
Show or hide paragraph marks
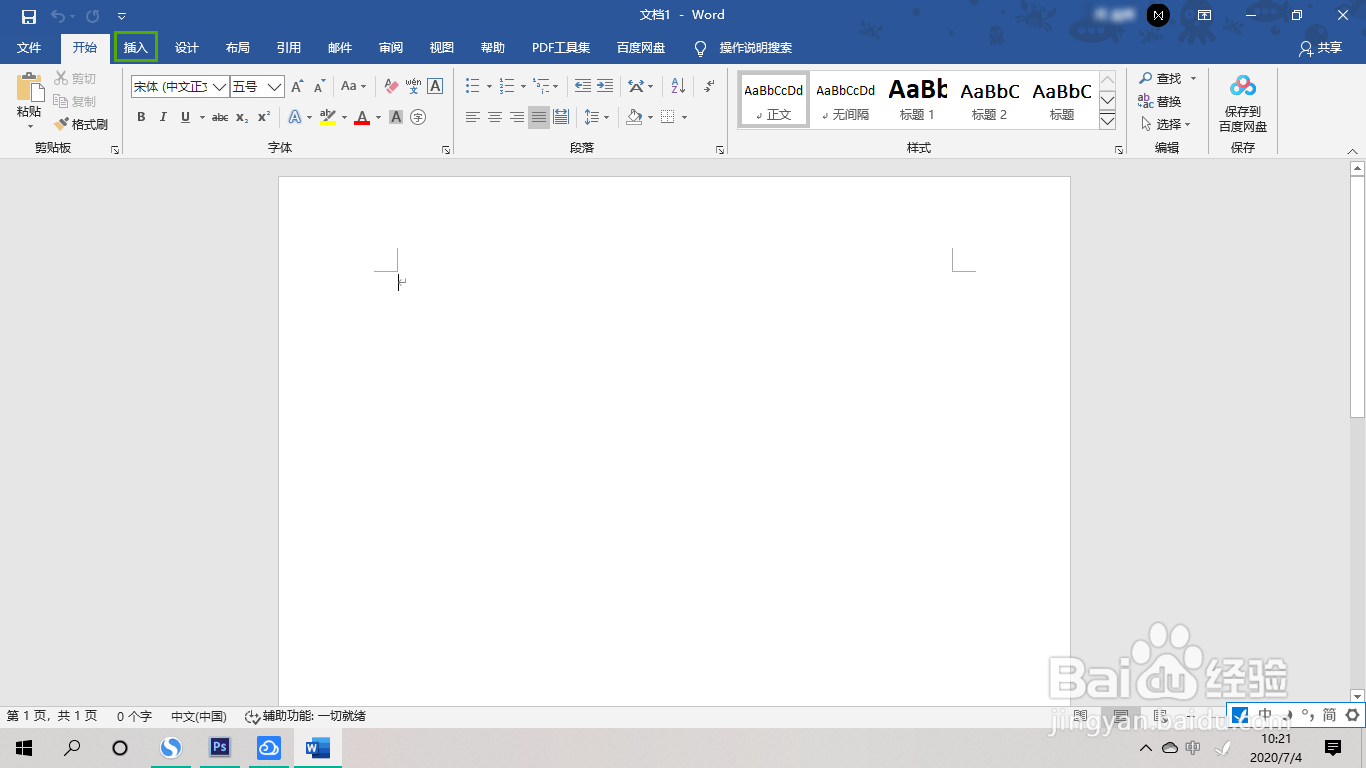[709, 86]
